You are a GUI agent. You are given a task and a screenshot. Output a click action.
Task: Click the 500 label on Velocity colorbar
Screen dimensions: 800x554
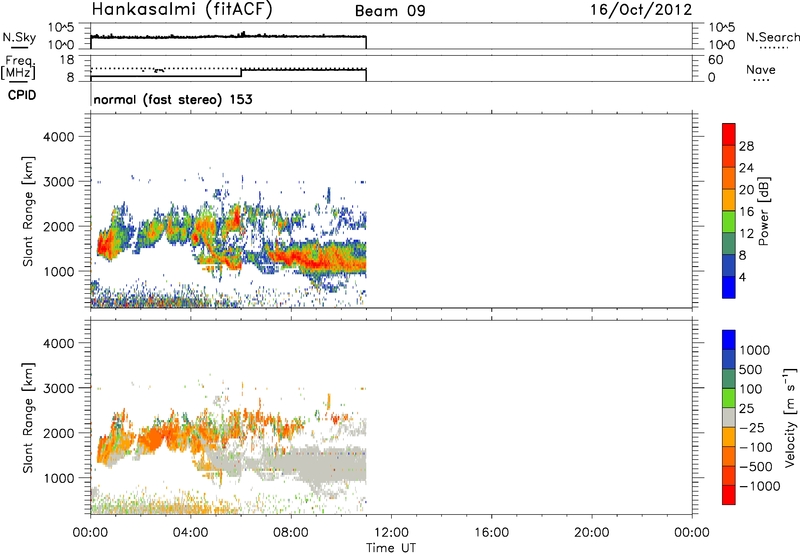750,370
